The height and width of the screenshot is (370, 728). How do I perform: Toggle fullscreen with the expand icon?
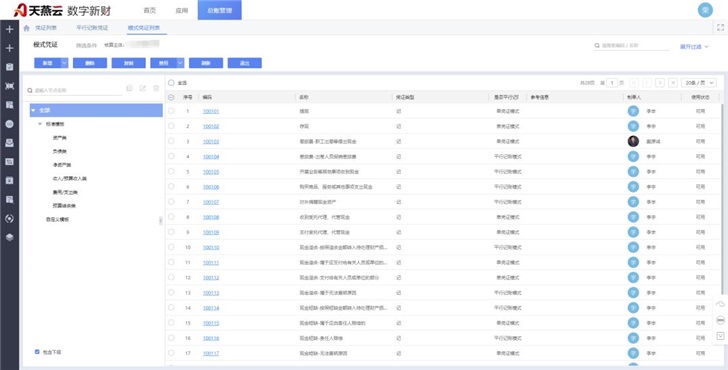tap(721, 28)
